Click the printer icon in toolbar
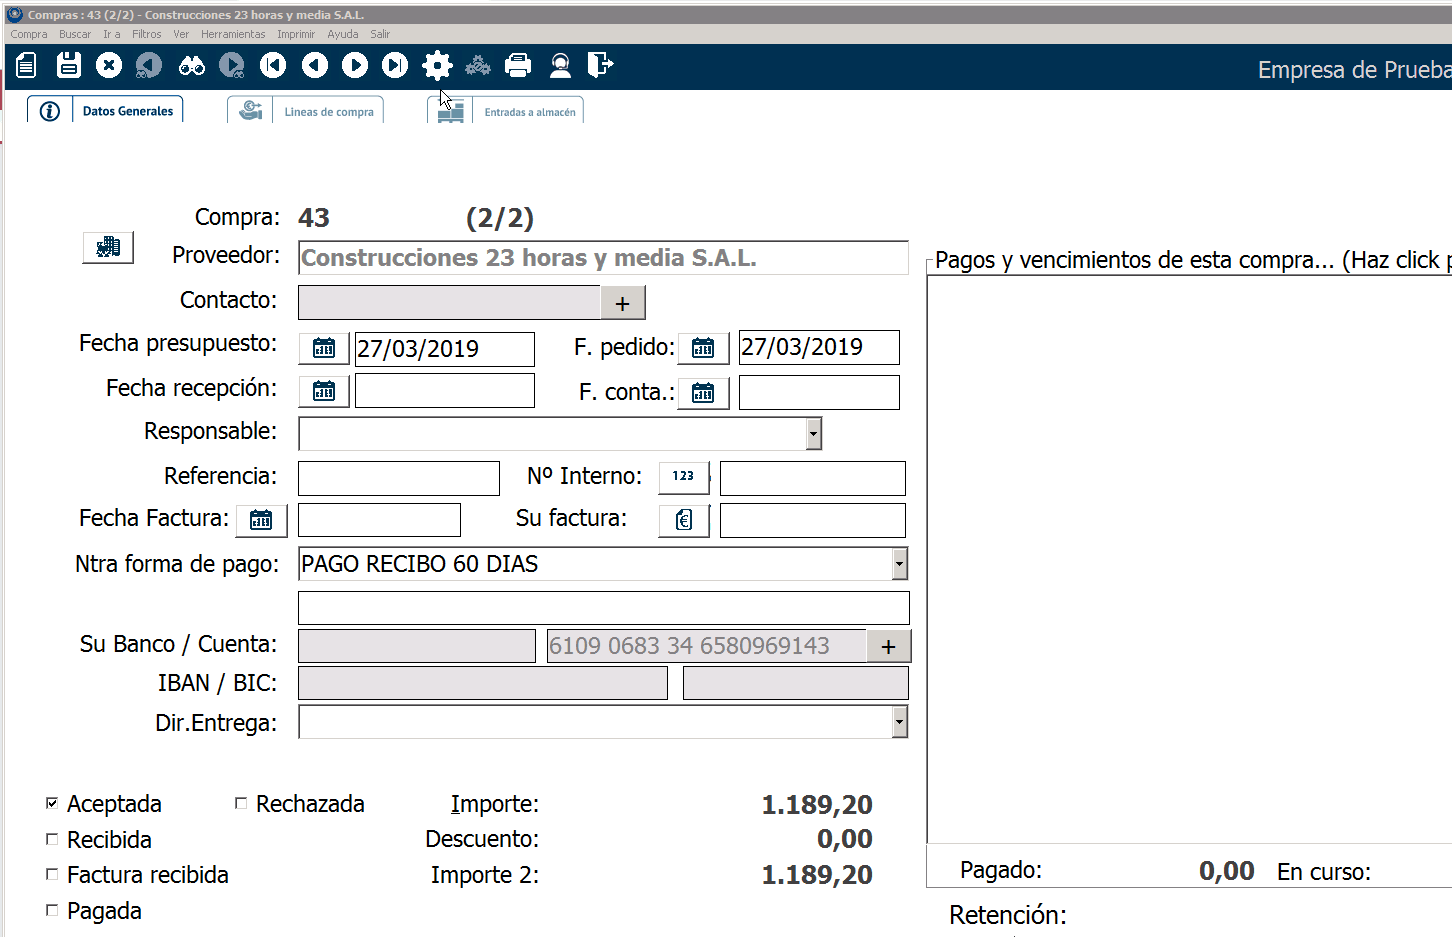This screenshot has width=1452, height=937. (x=518, y=66)
